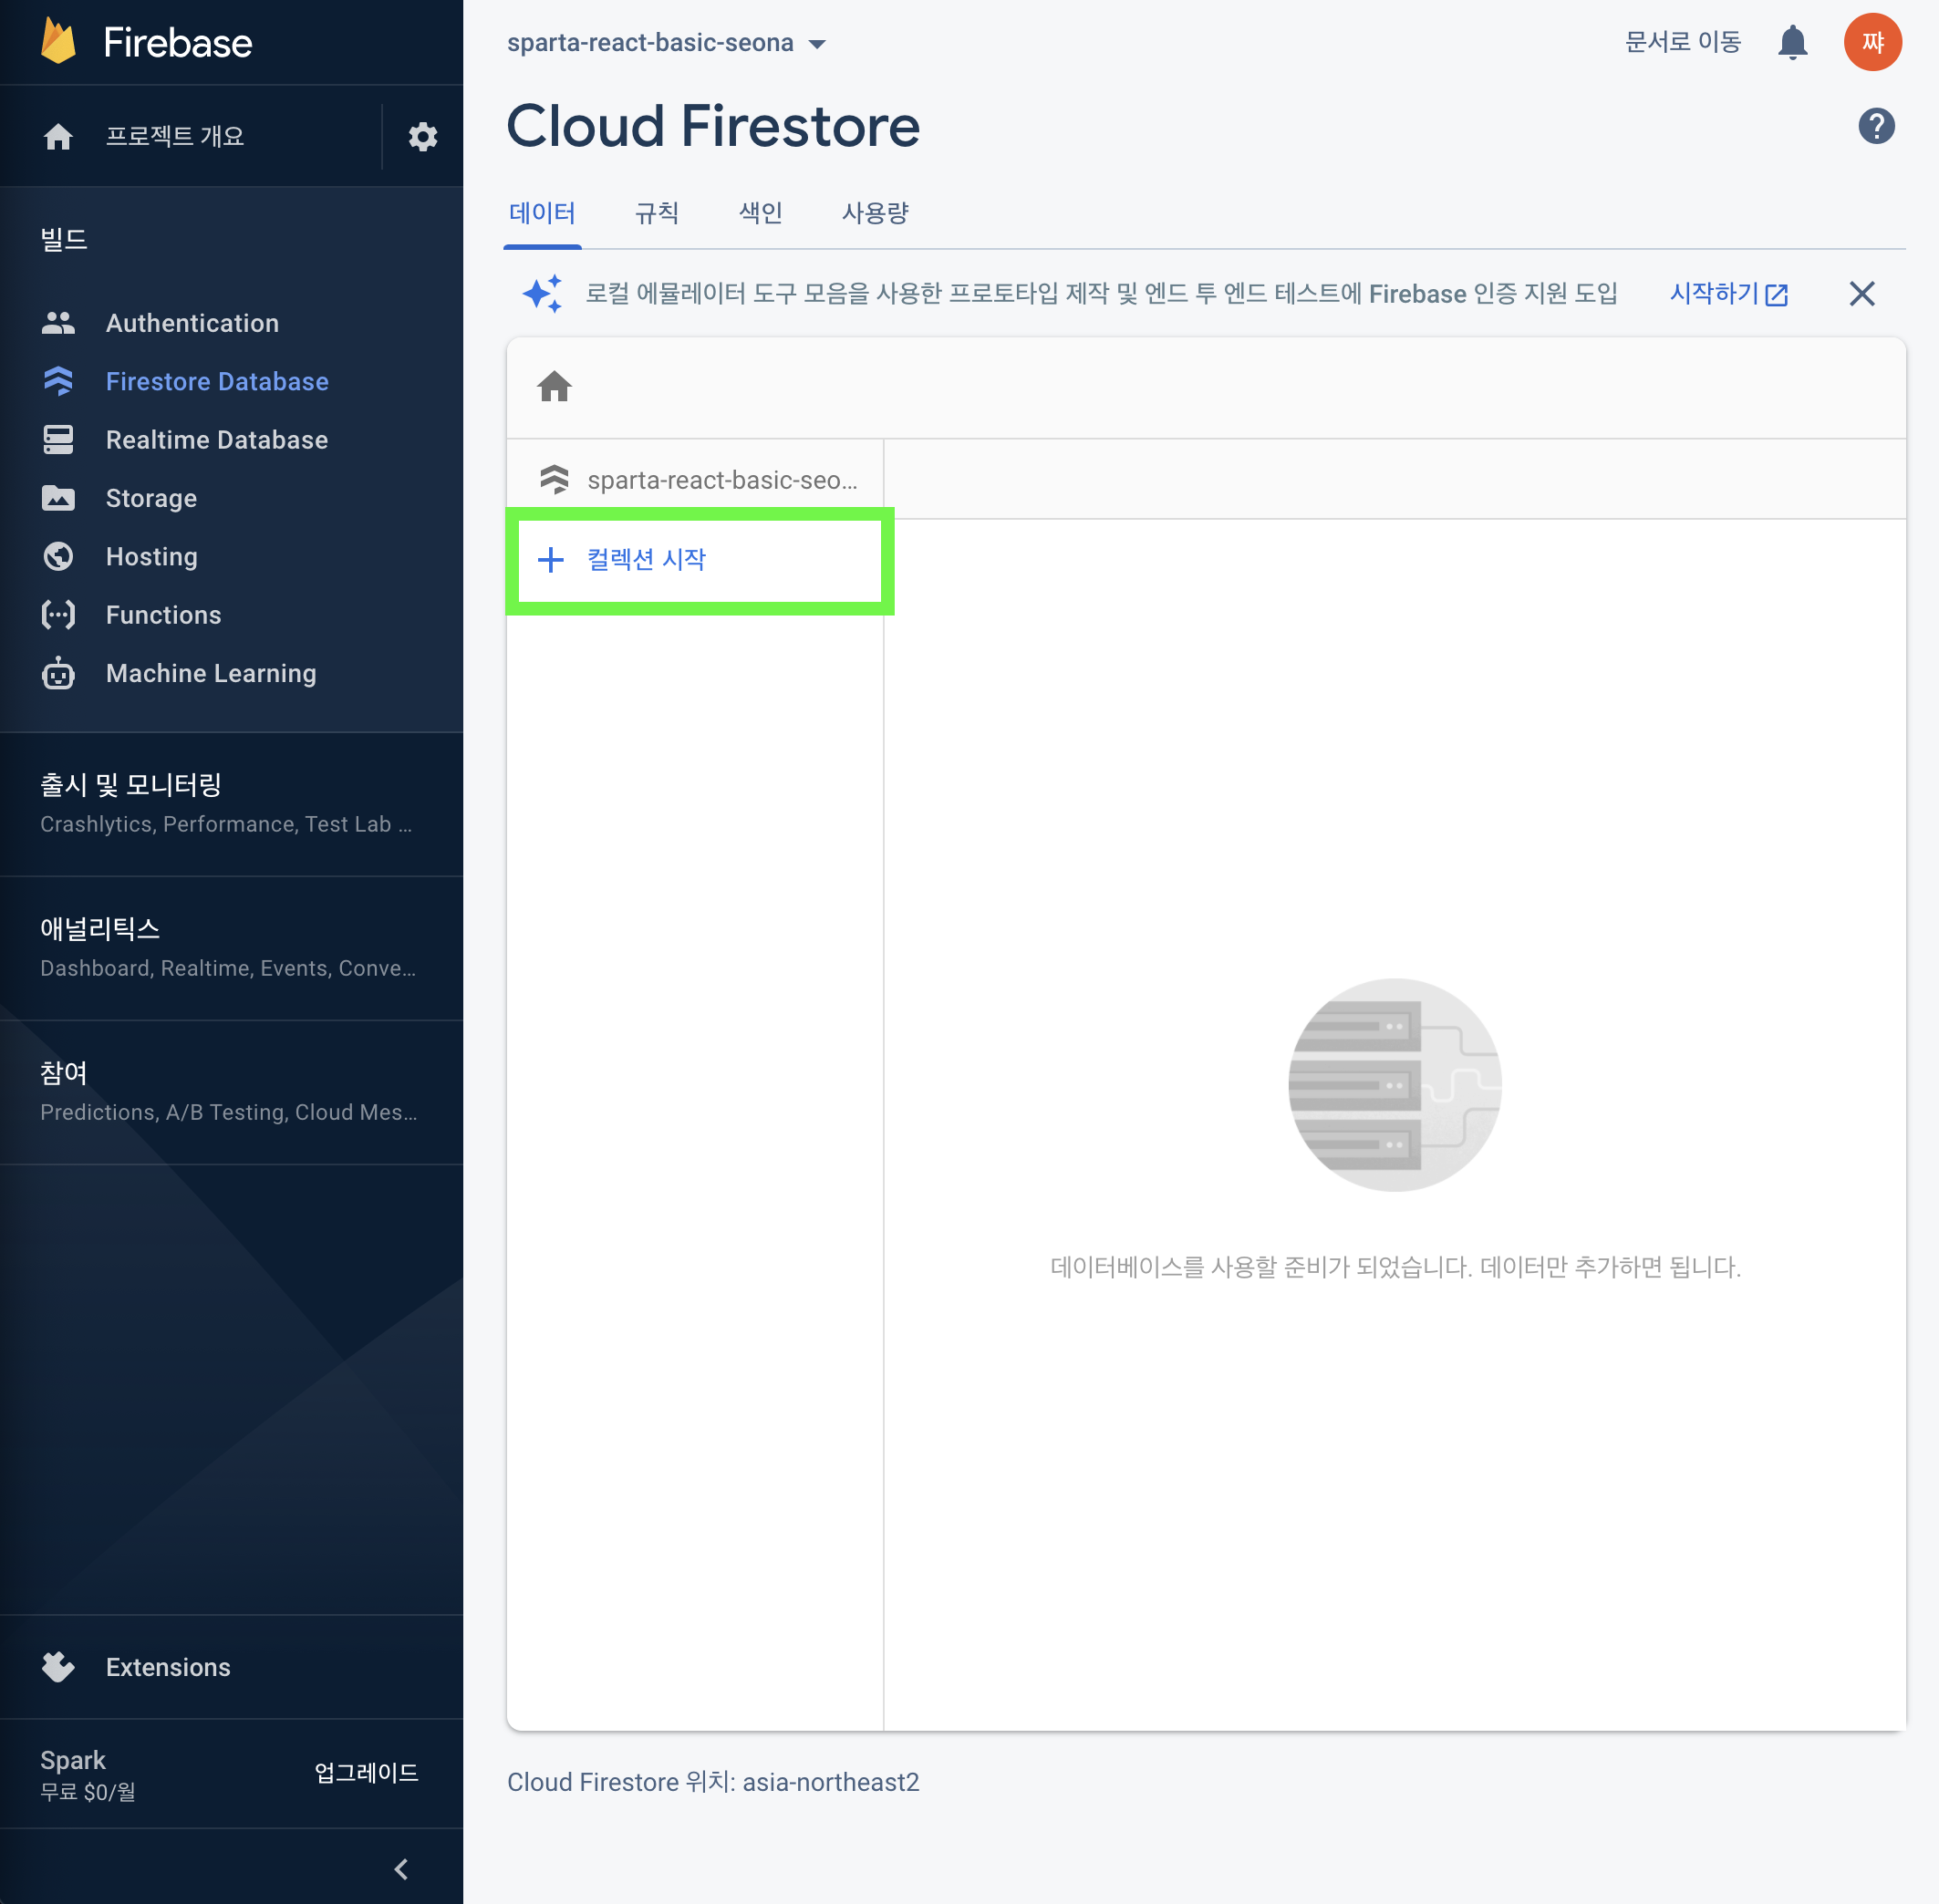Open notifications bell icon

click(1792, 42)
